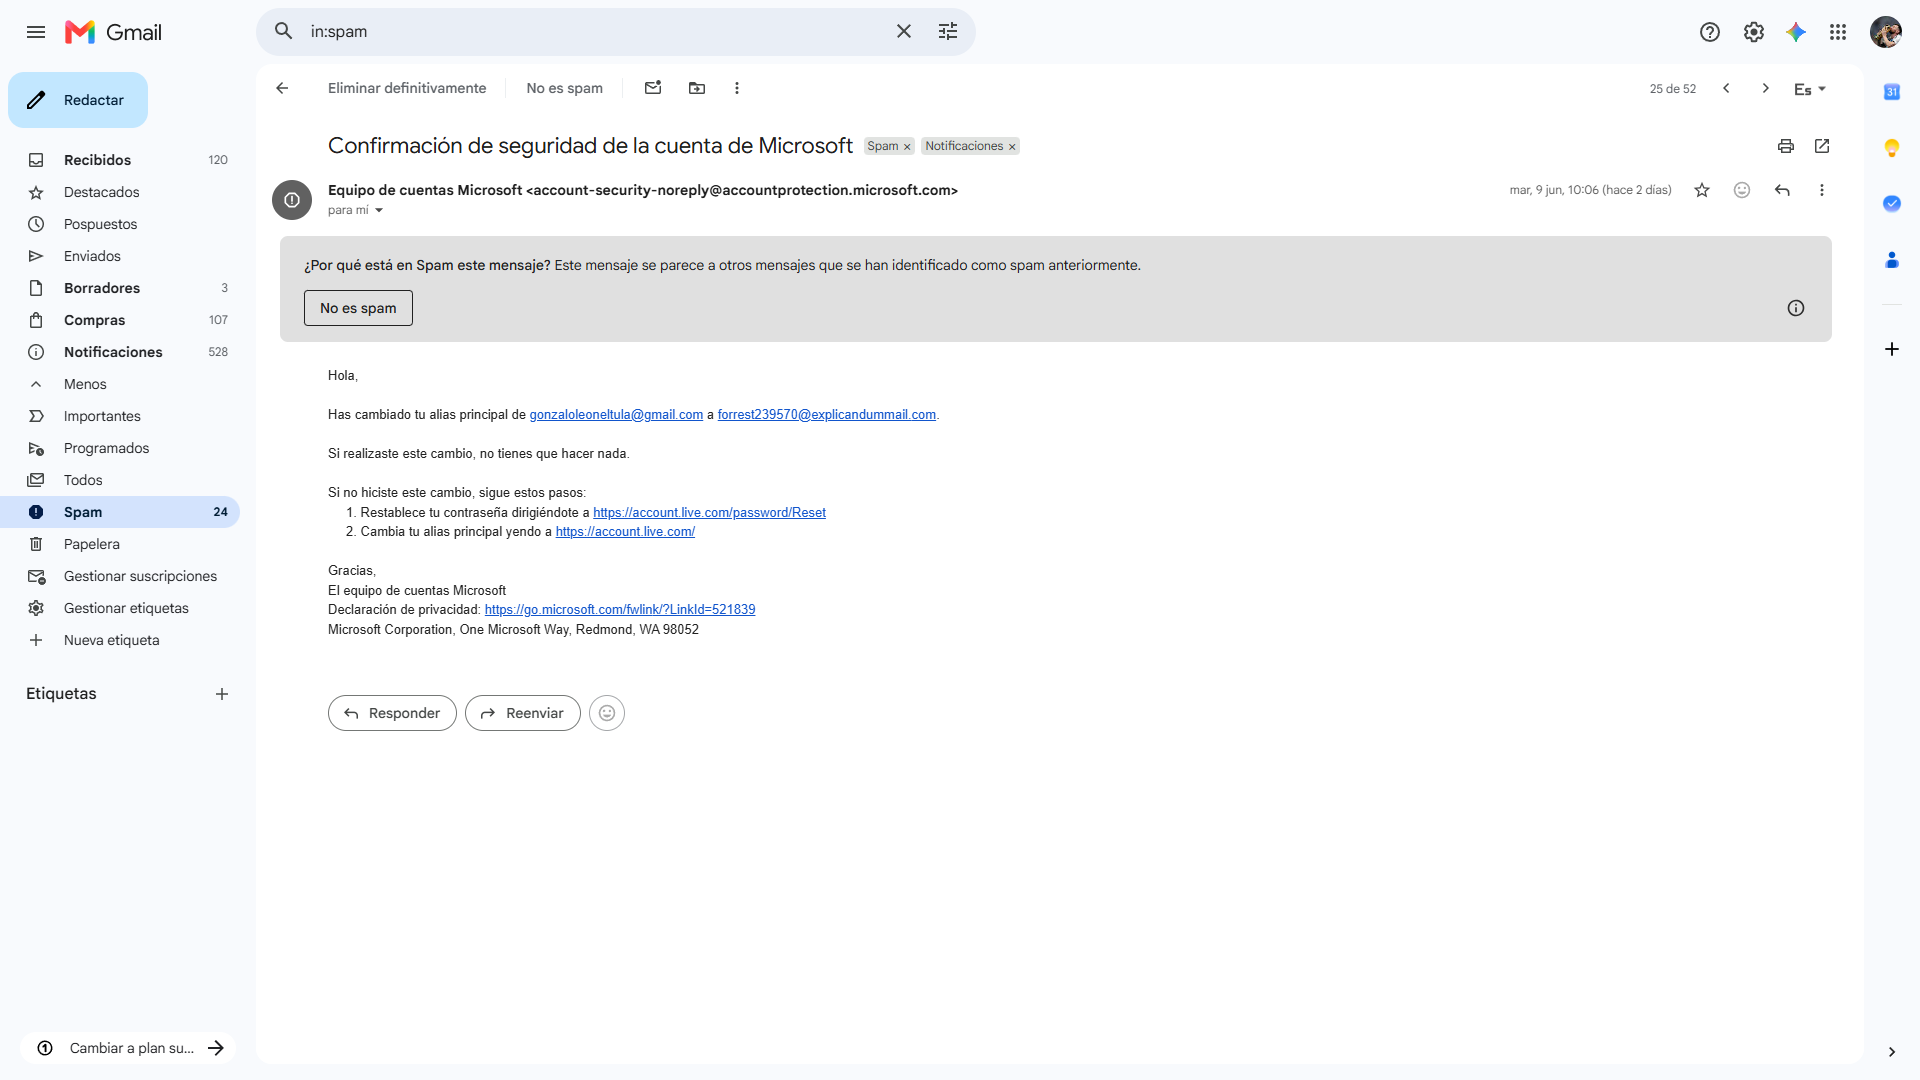Open the Recibidos folder
The width and height of the screenshot is (1920, 1080).
(x=120, y=160)
